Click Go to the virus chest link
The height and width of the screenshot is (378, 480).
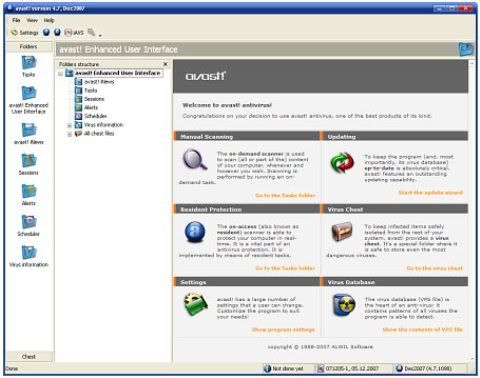(435, 268)
